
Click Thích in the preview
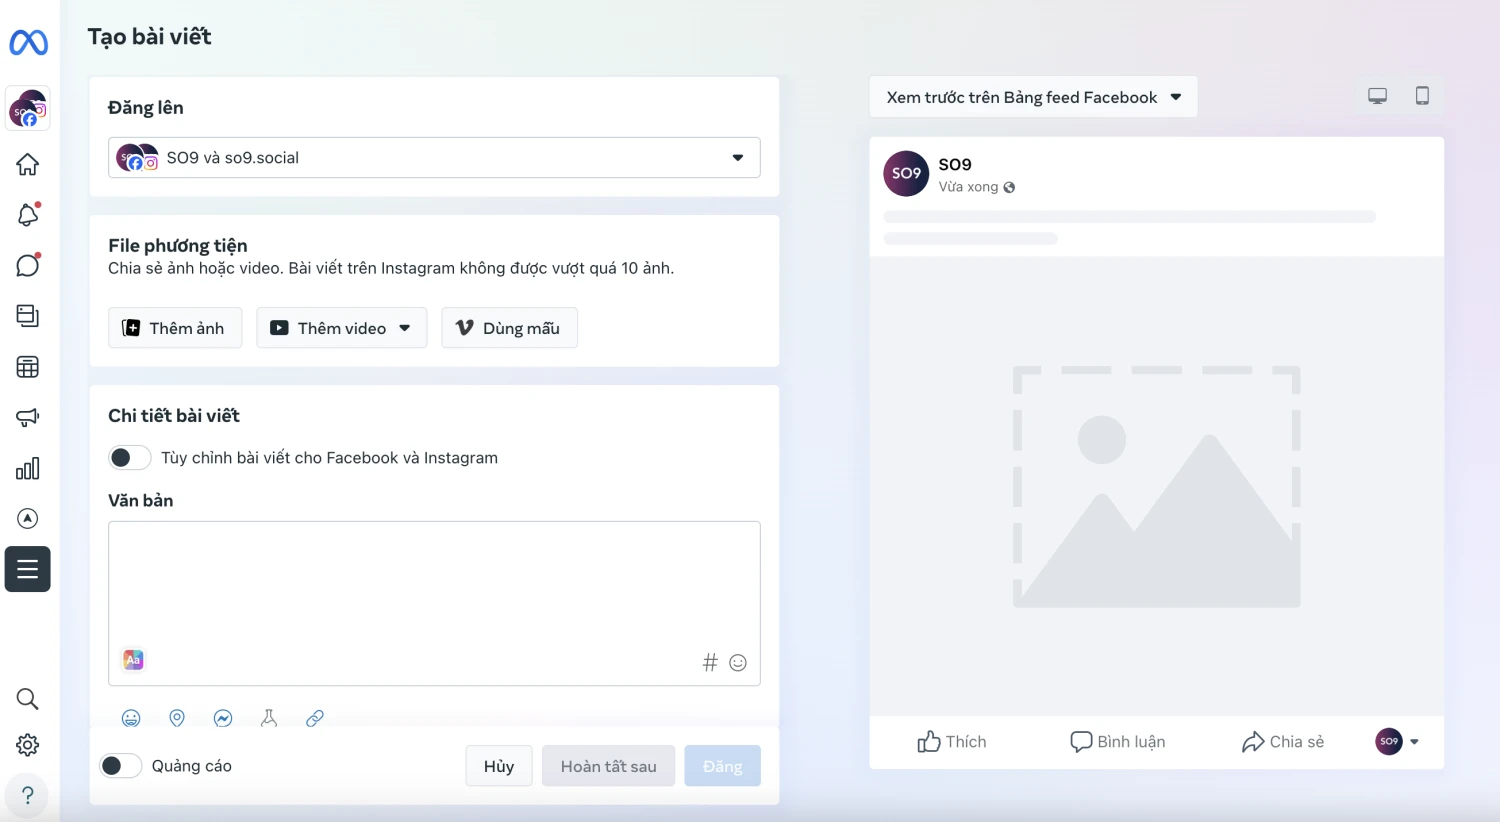click(952, 741)
